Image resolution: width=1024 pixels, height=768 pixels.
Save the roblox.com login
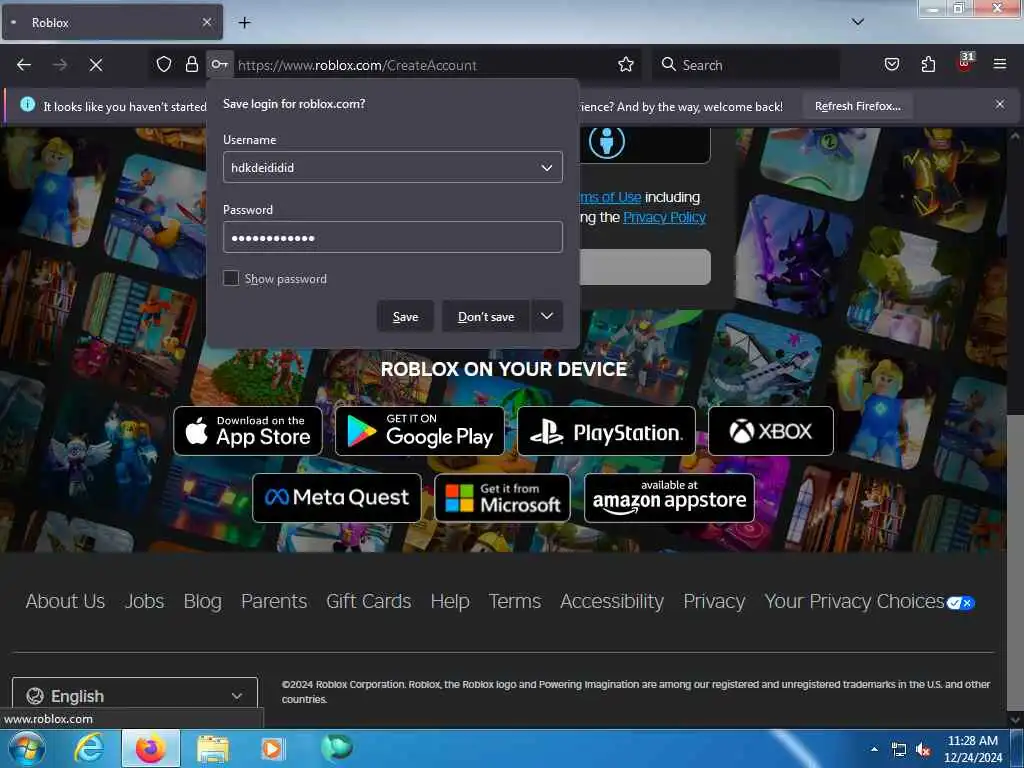click(x=405, y=317)
